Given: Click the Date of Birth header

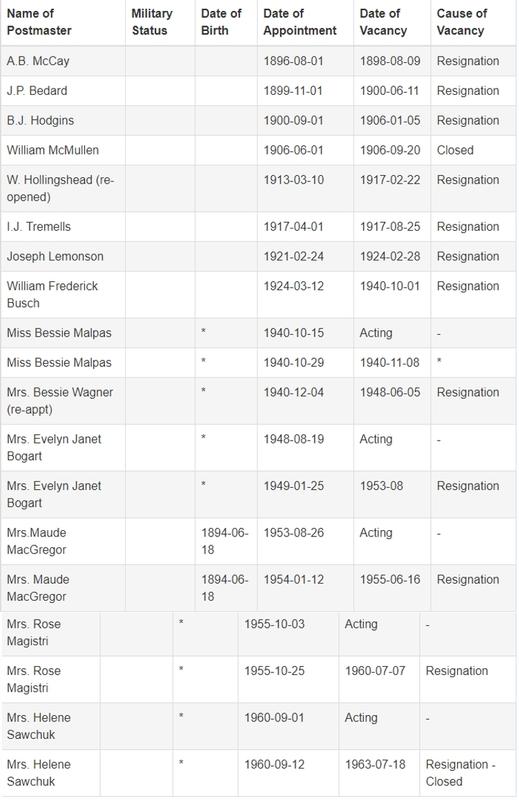Looking at the screenshot, I should [x=221, y=22].
